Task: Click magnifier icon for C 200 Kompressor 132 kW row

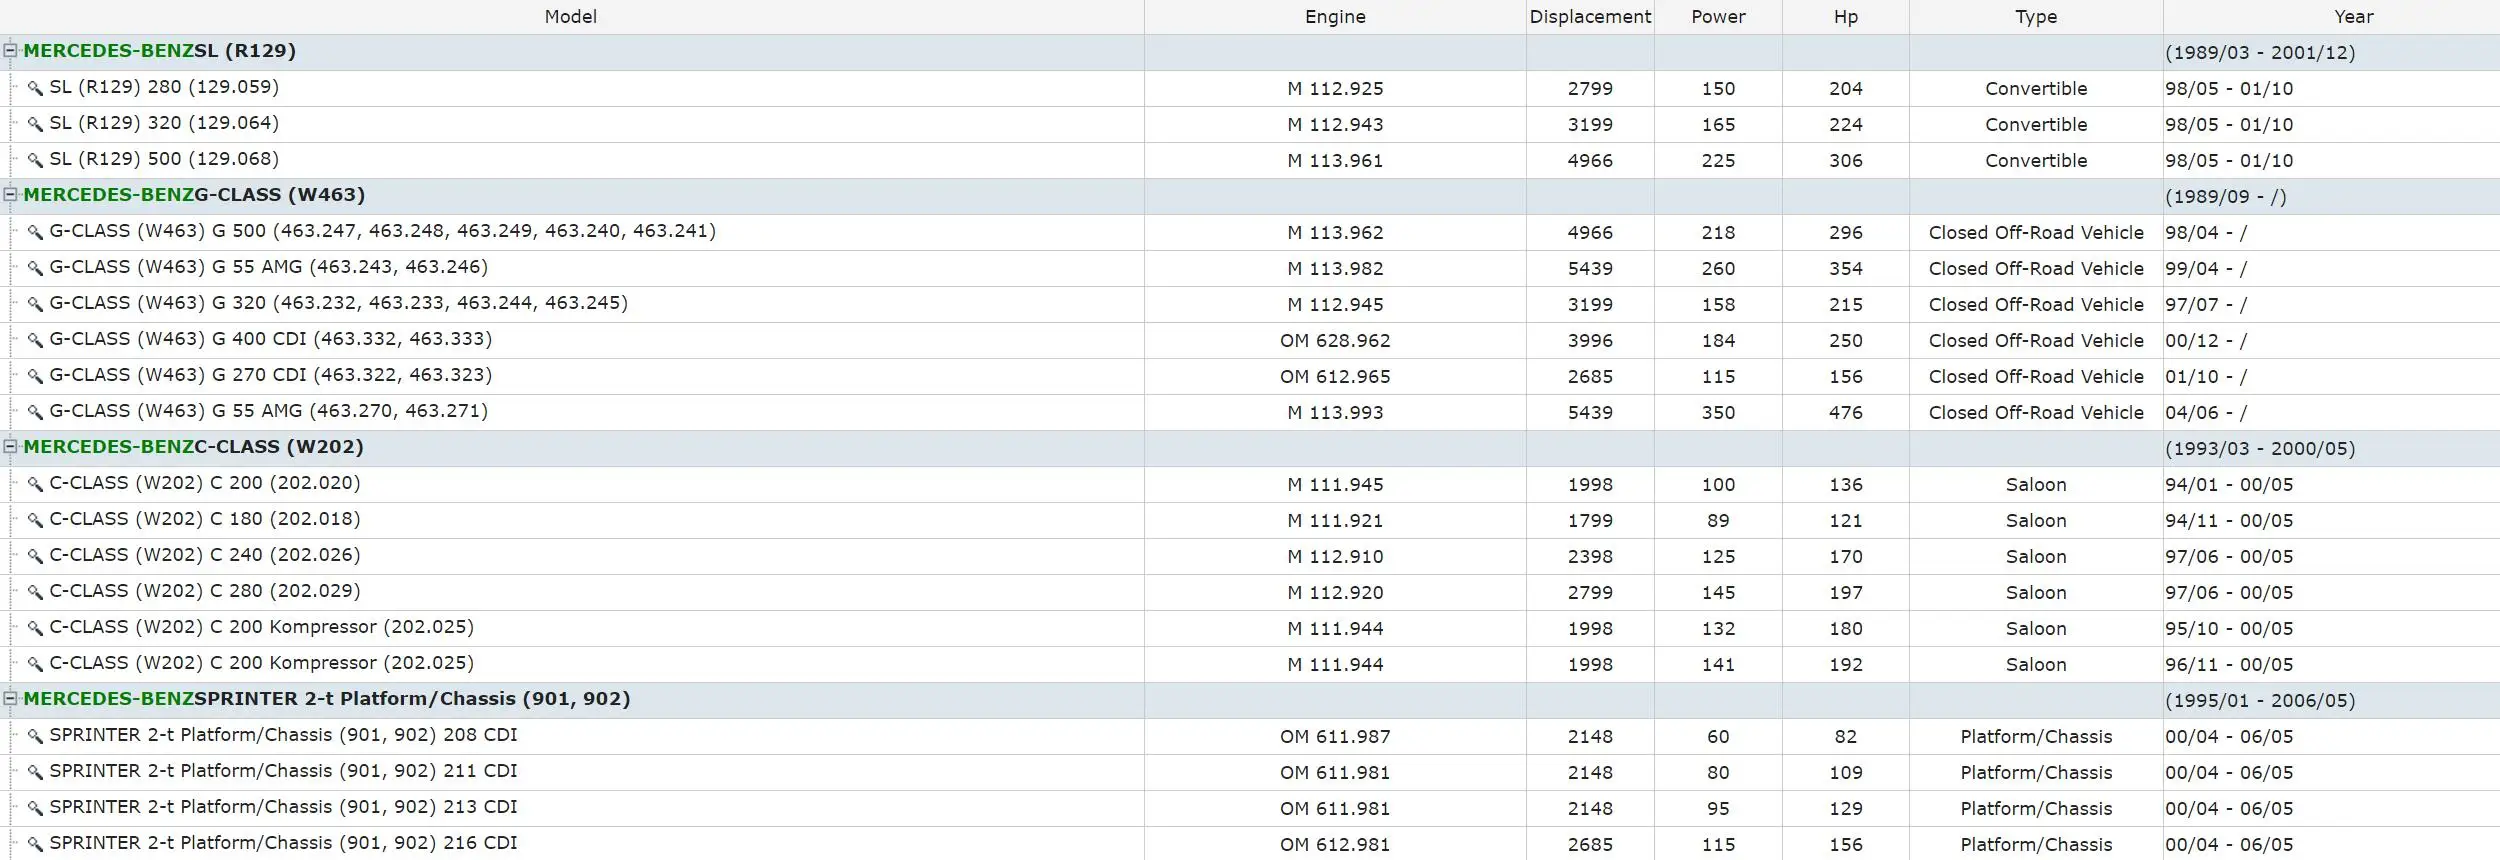Action: (35, 628)
